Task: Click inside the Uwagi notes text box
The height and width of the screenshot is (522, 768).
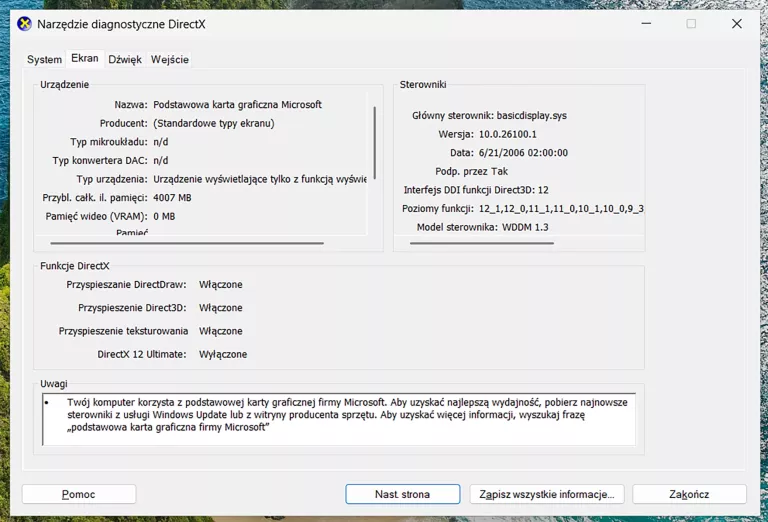Action: 340,419
